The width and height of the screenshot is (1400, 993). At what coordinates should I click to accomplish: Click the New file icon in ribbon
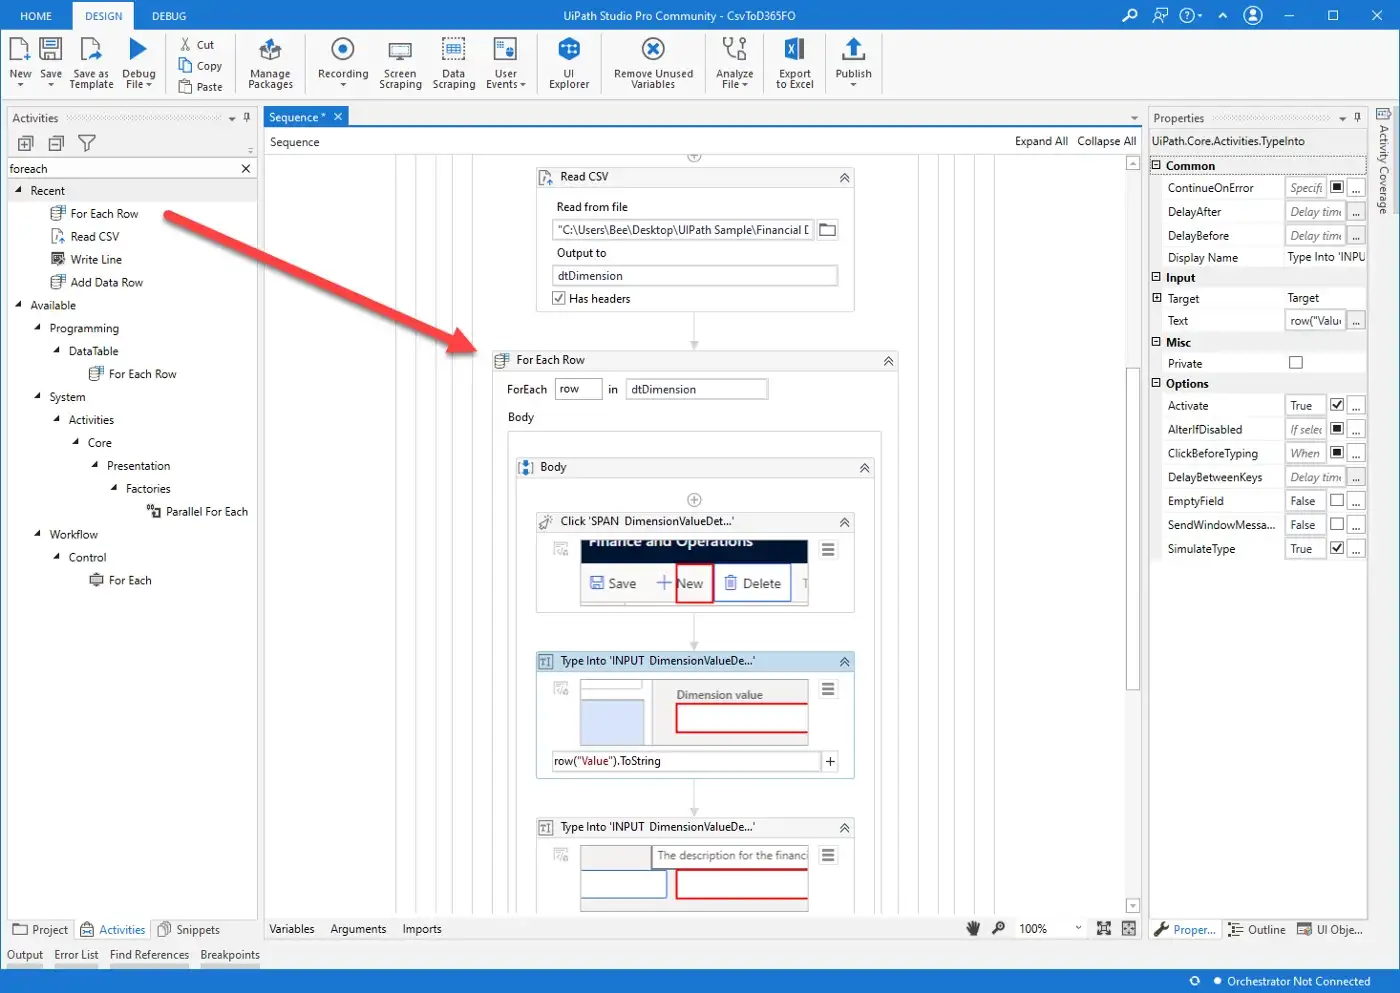20,49
